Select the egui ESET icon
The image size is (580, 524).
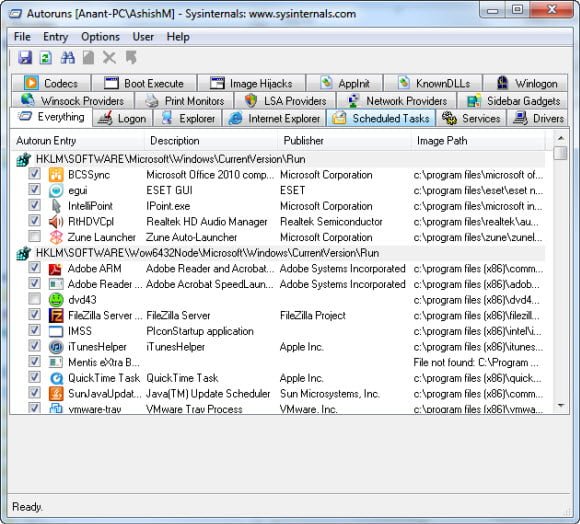click(56, 190)
